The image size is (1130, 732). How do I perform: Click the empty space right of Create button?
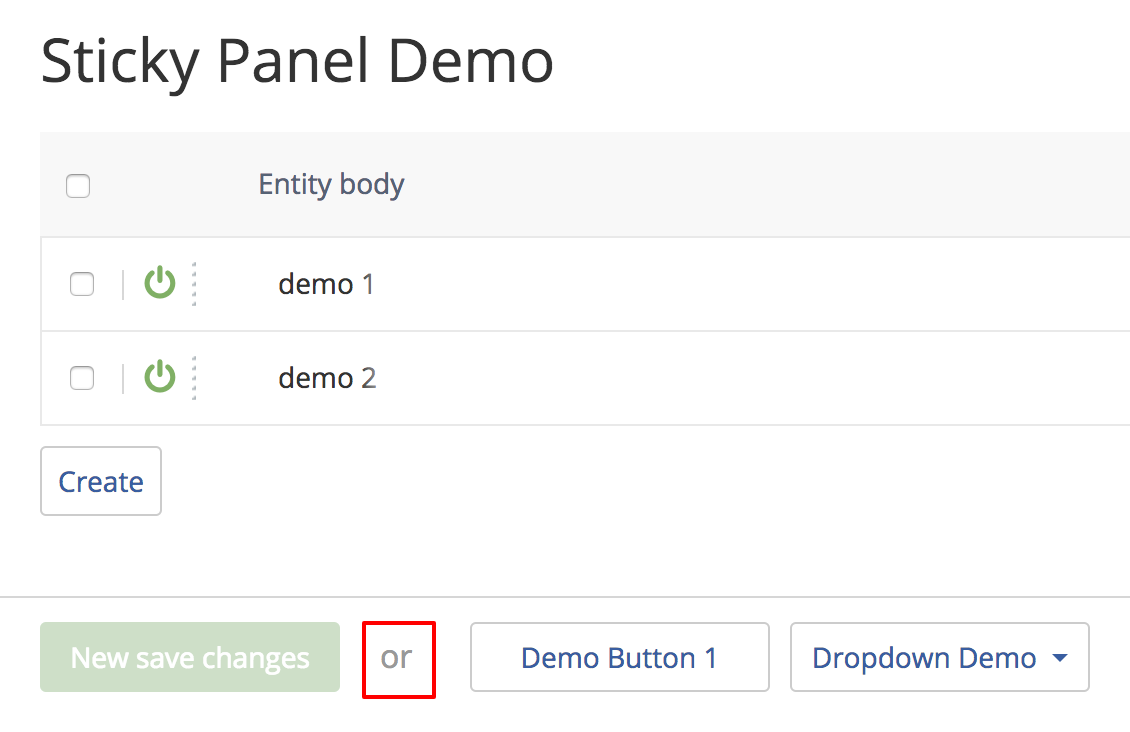[600, 482]
